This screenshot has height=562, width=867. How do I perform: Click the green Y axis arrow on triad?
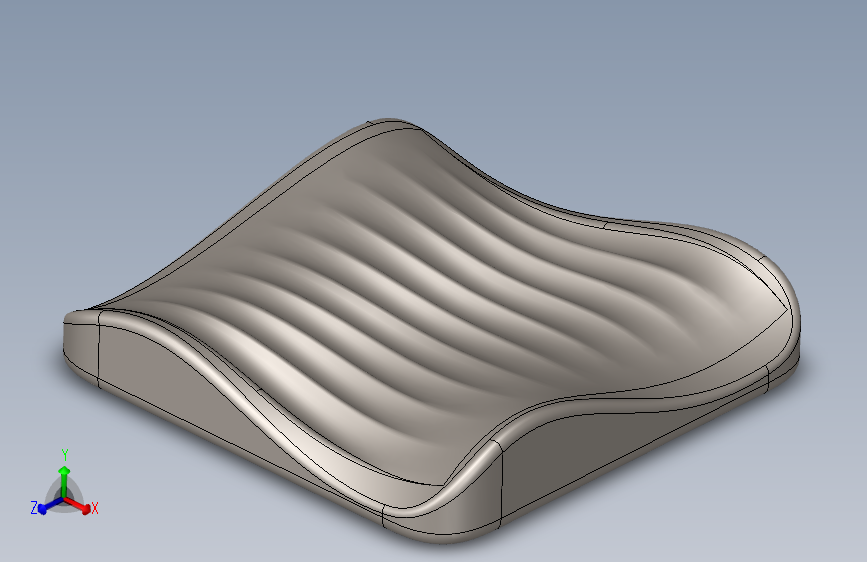point(64,480)
